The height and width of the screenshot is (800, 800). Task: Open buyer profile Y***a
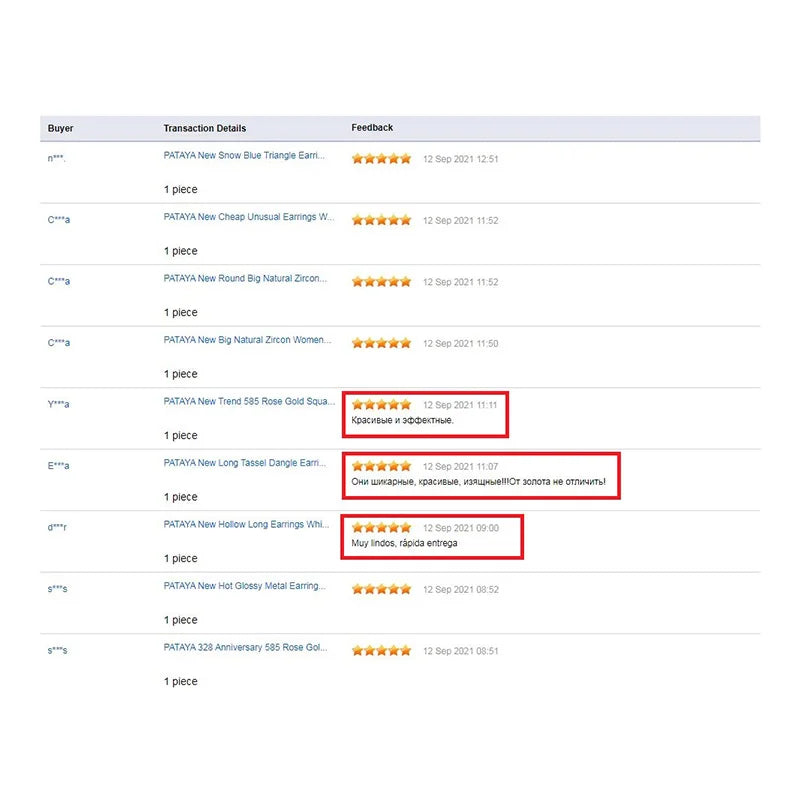(x=58, y=404)
